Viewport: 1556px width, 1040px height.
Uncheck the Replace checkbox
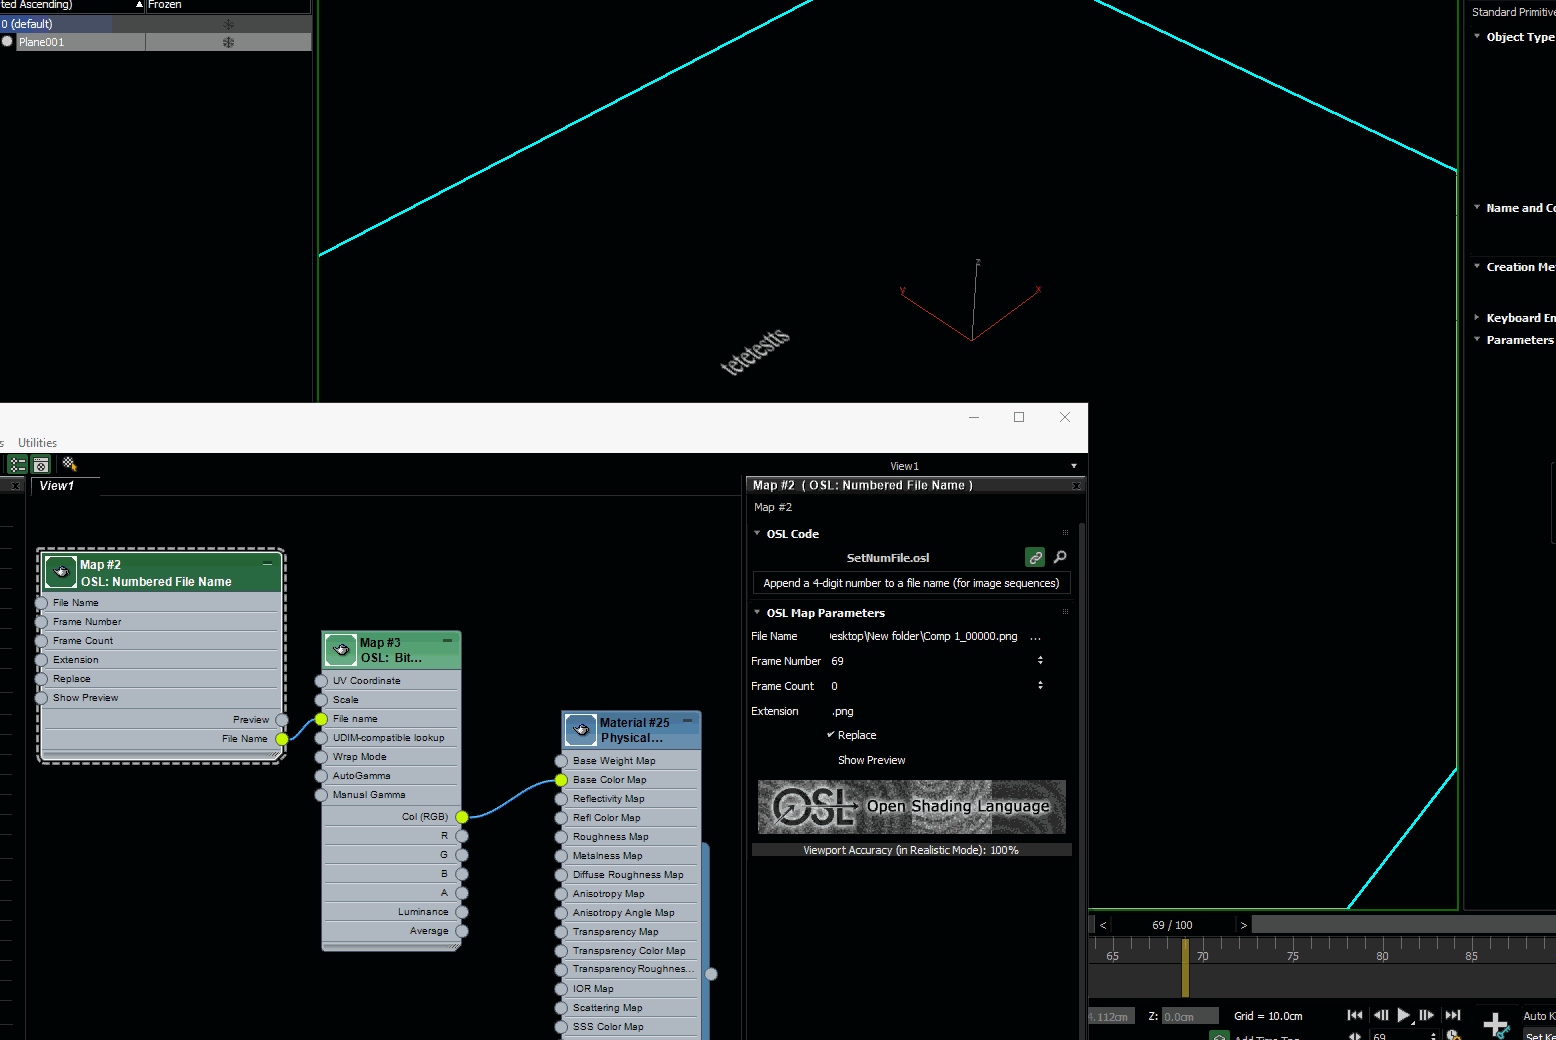[x=832, y=734]
